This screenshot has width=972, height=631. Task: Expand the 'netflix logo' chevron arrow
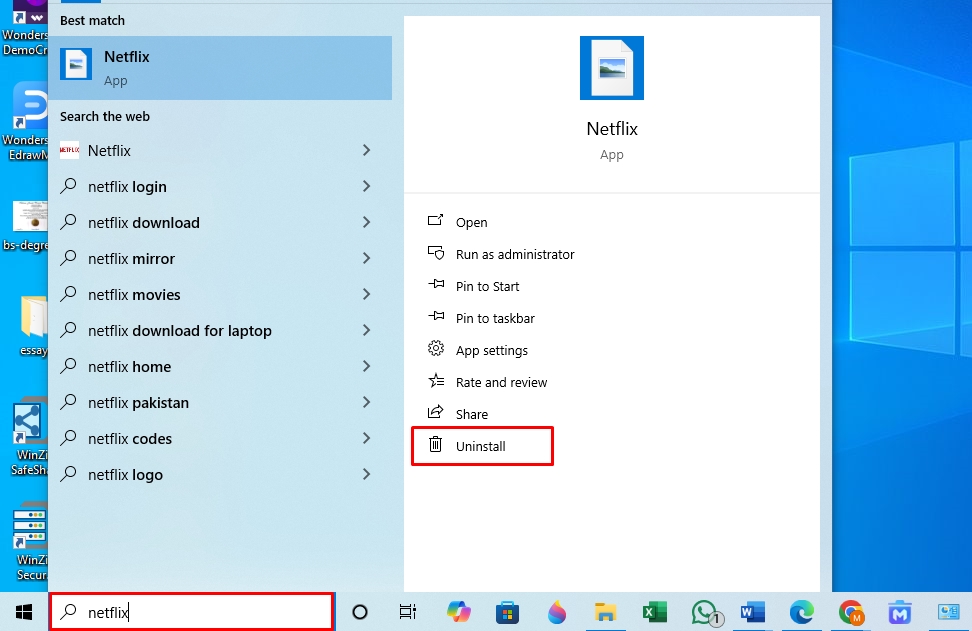tap(366, 474)
